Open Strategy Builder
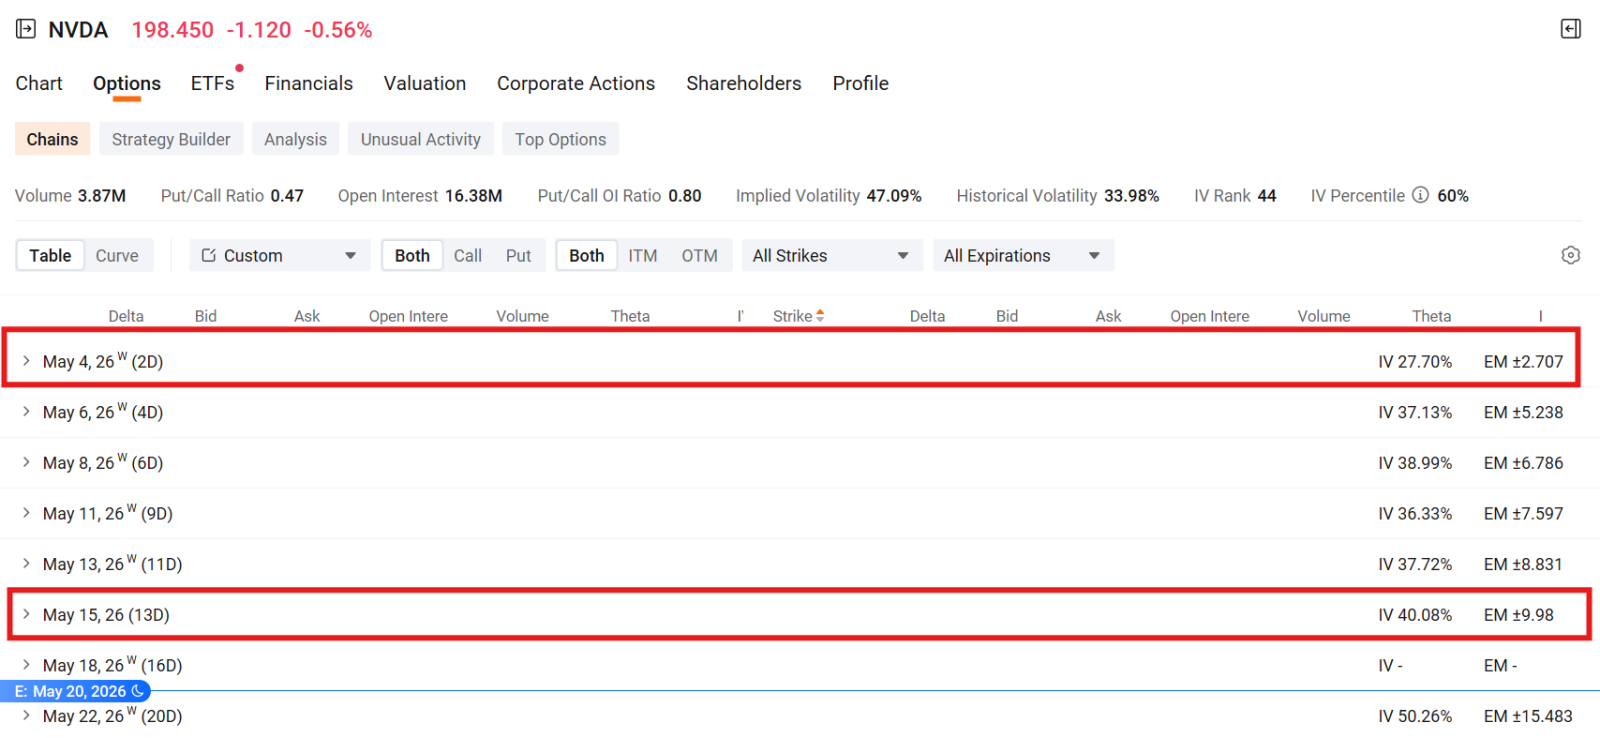This screenshot has width=1600, height=738. coord(171,139)
